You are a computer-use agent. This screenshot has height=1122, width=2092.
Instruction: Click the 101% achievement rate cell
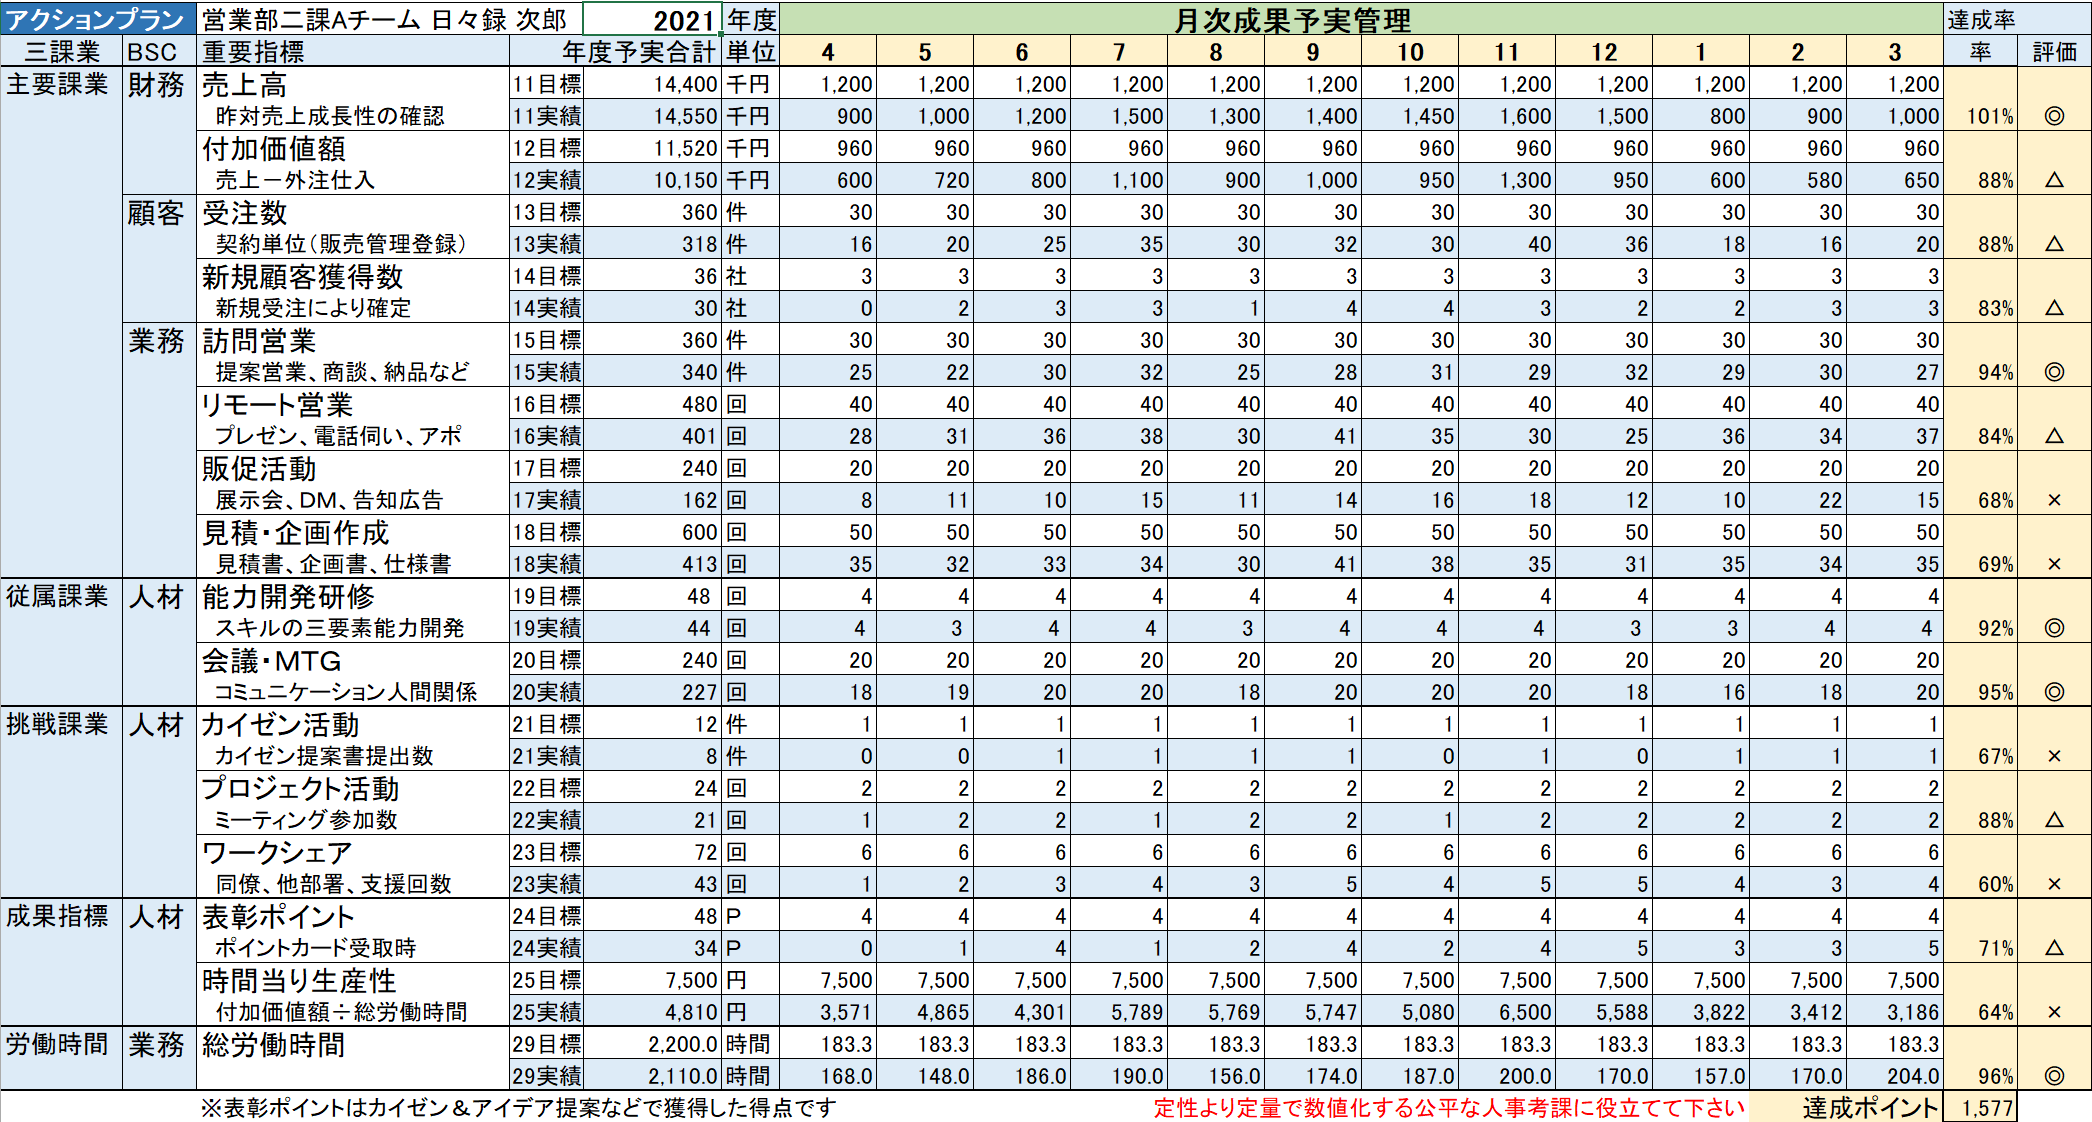coord(1988,116)
